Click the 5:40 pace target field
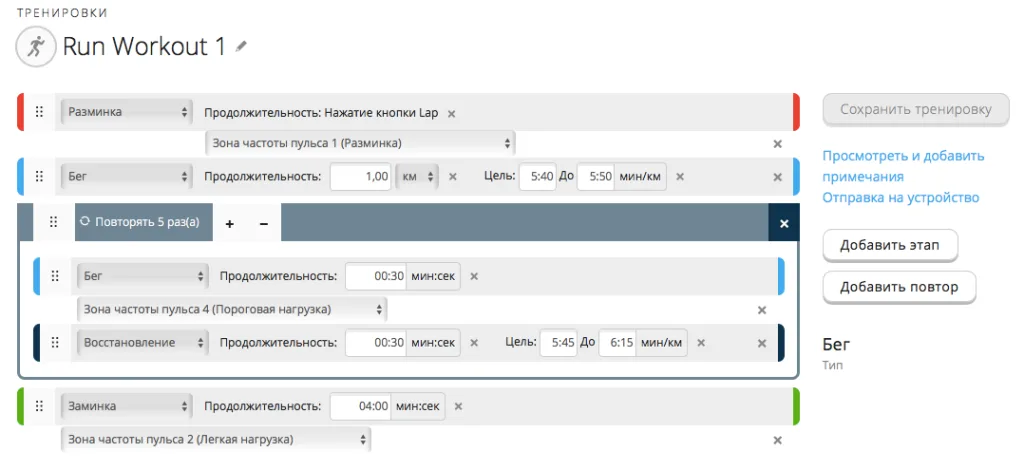The image size is (1024, 470). 537,176
